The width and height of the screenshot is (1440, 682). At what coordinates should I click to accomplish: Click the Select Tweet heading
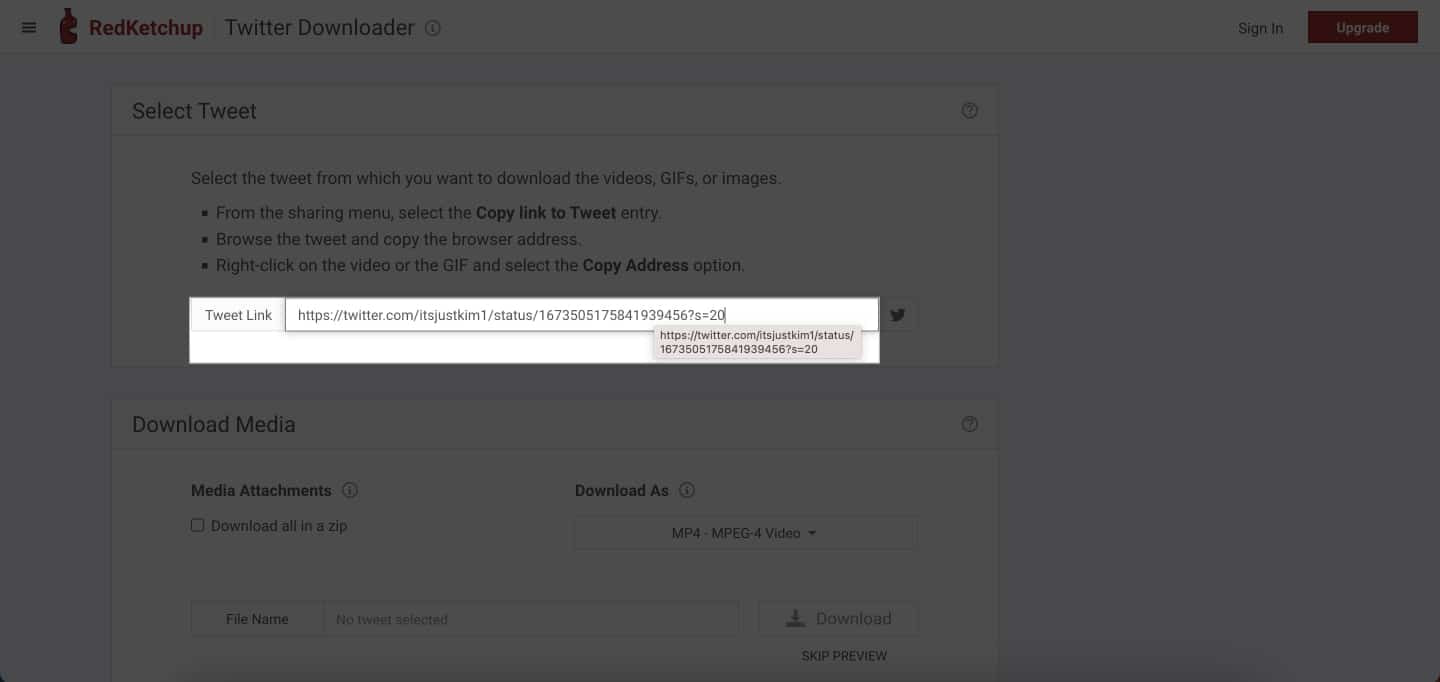194,111
